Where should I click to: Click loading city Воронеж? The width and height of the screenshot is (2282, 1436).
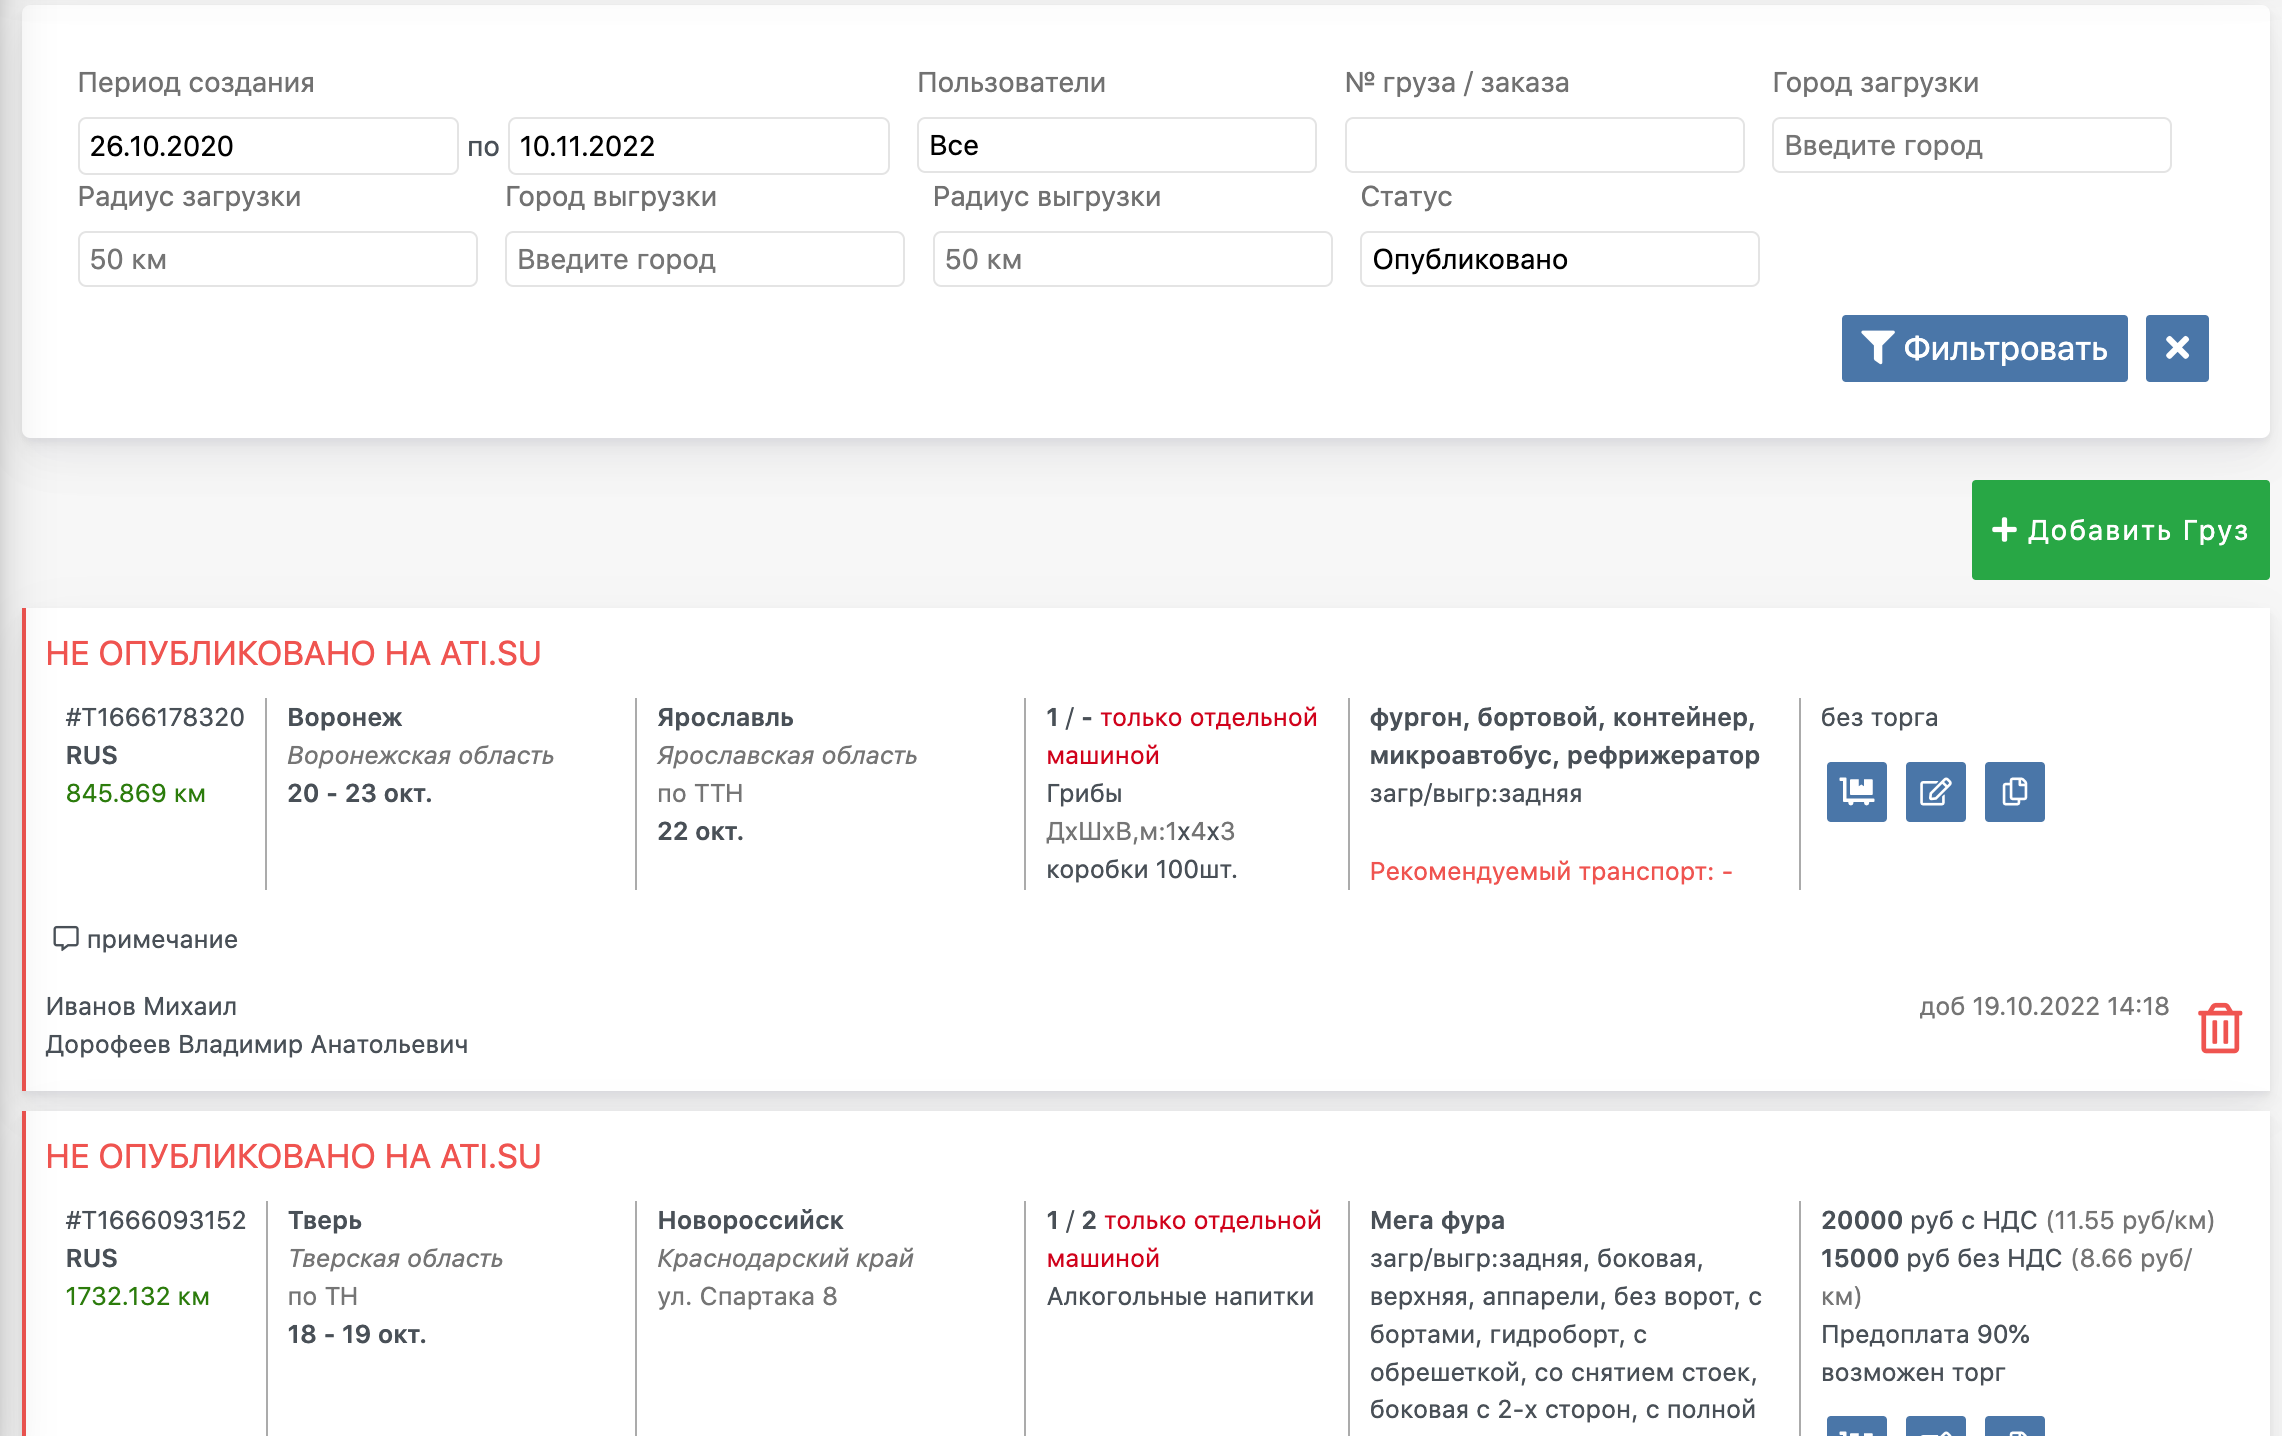pos(345,717)
